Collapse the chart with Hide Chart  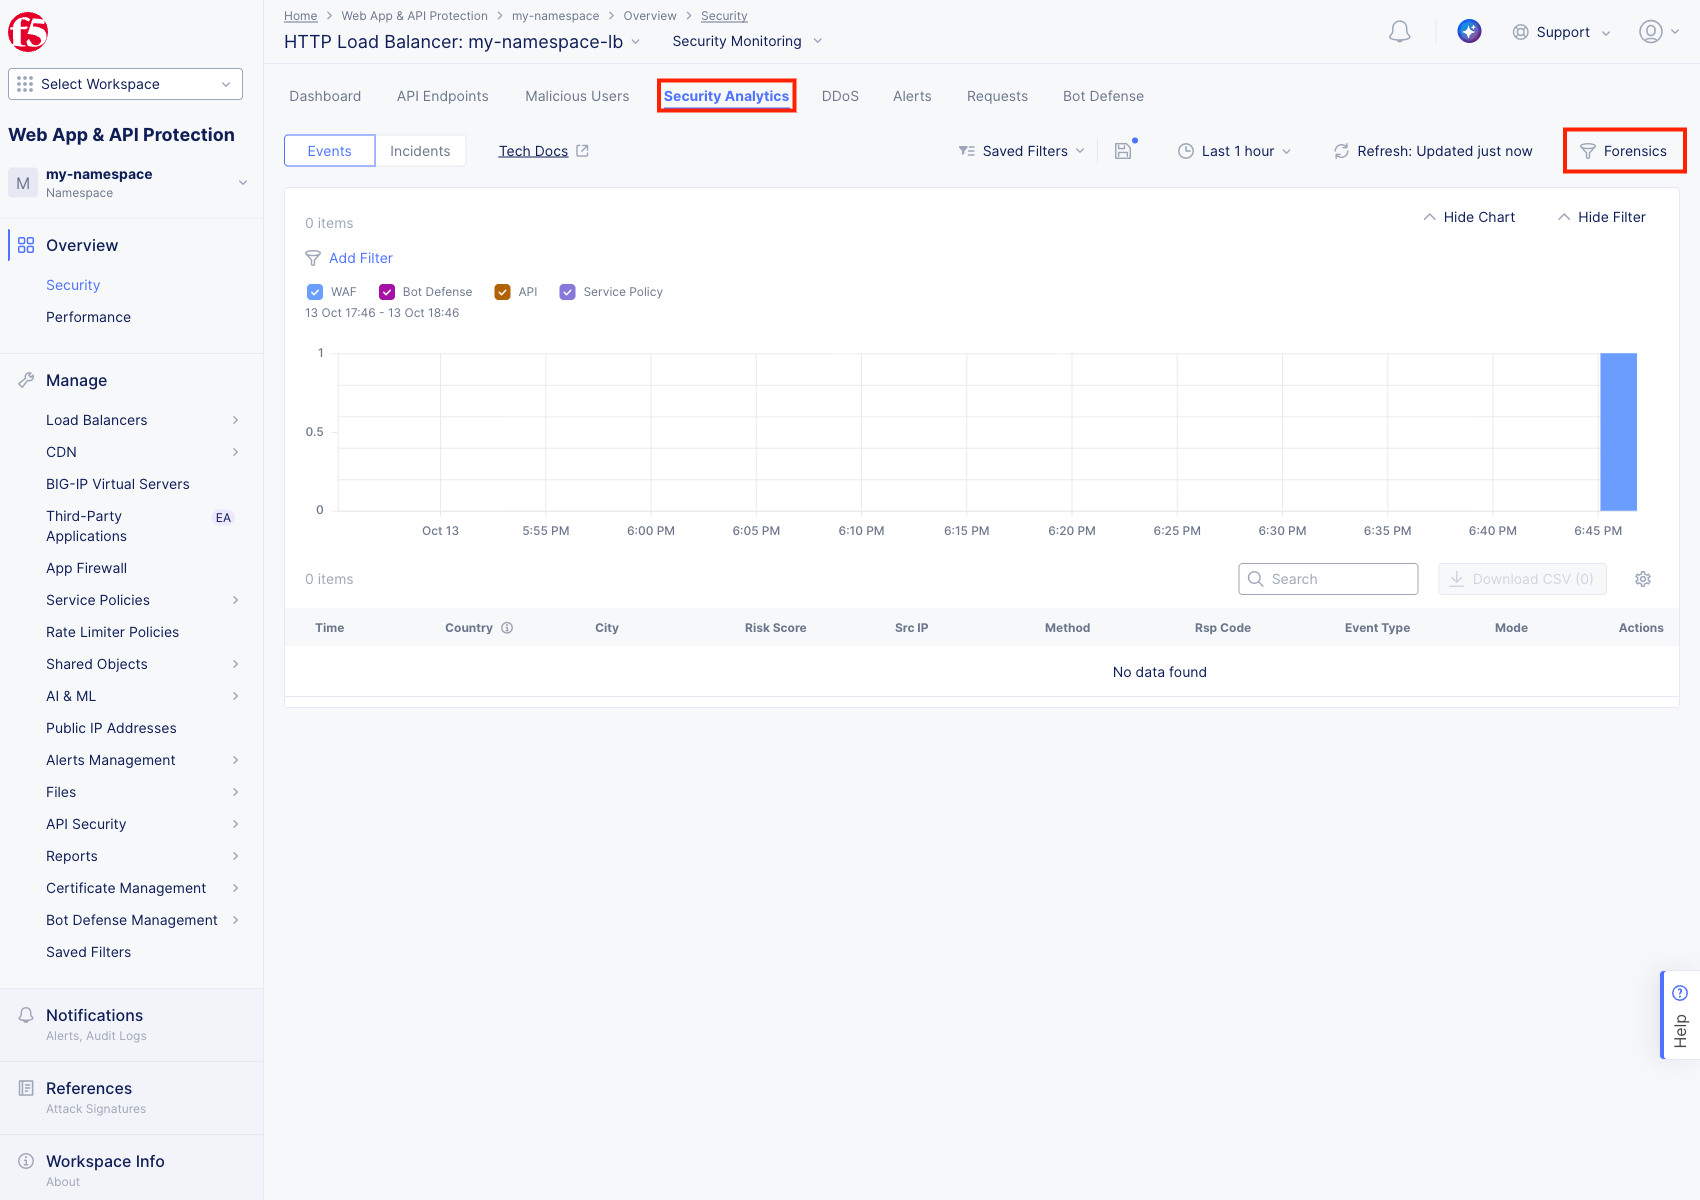click(1469, 217)
